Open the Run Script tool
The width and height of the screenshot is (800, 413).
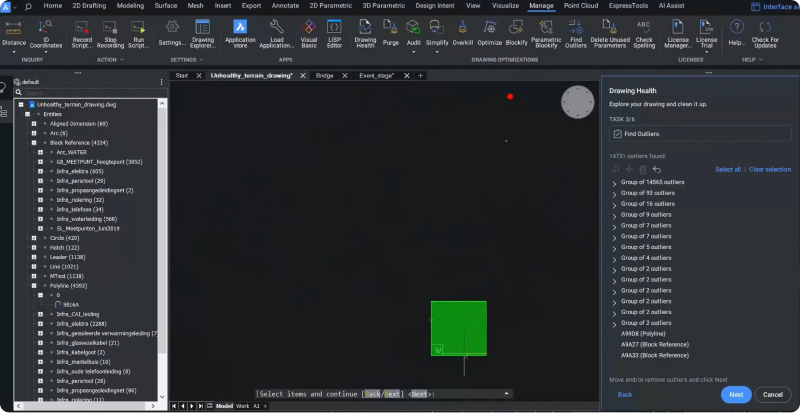[138, 35]
